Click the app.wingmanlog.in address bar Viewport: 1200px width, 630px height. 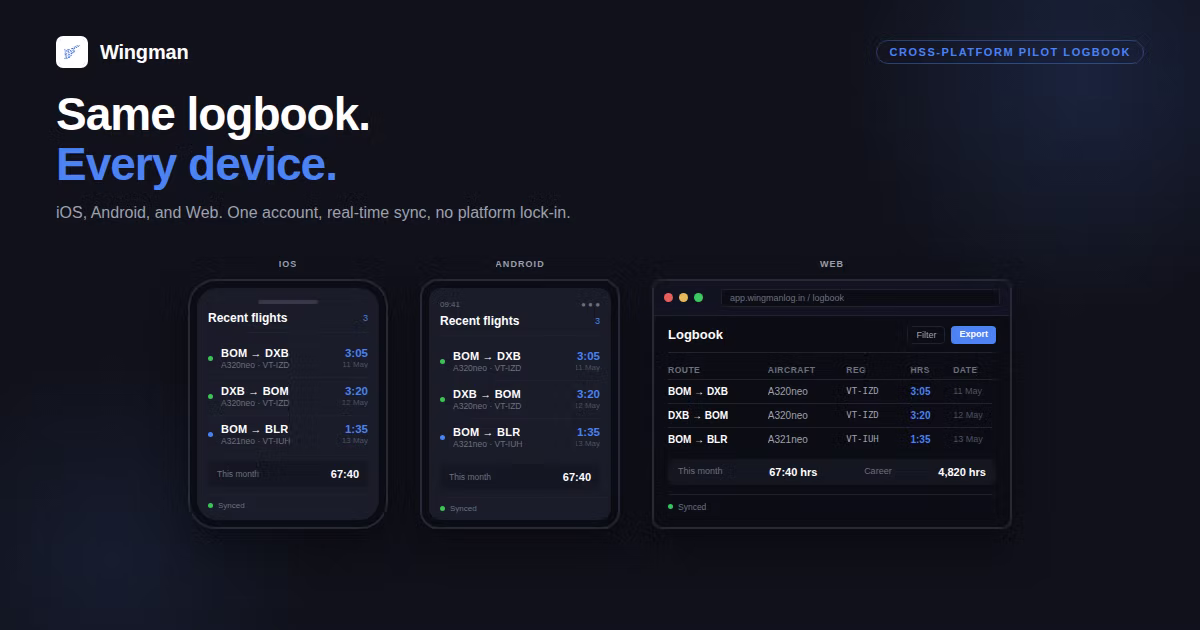[x=859, y=298]
